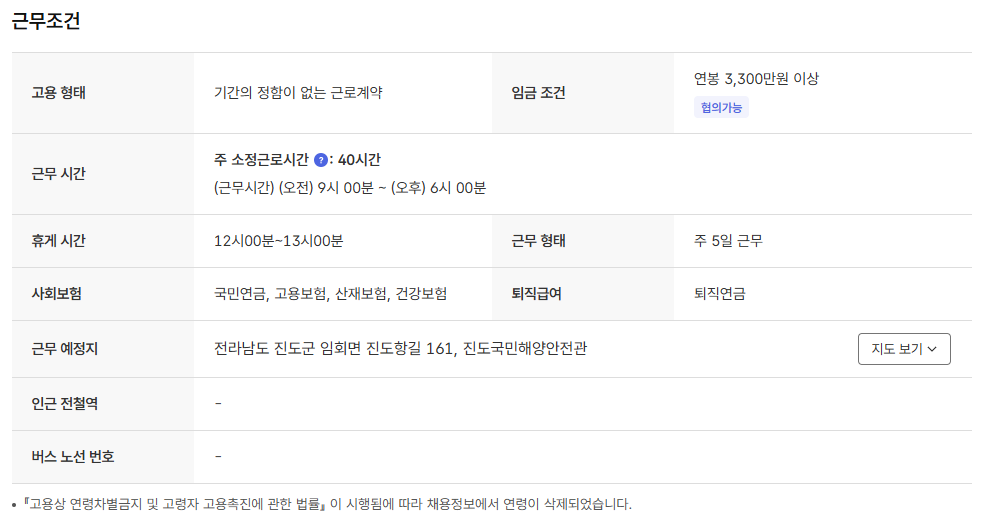Viewport: 1000px width, 528px height.
Task: Select the 연봉 3,300만원 이상 salary text
Action: point(756,78)
